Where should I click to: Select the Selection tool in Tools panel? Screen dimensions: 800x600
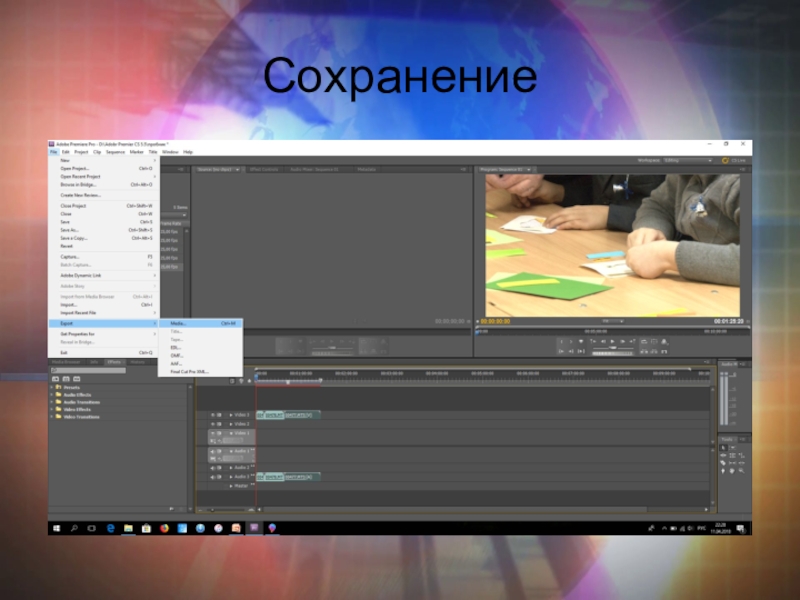pos(723,448)
